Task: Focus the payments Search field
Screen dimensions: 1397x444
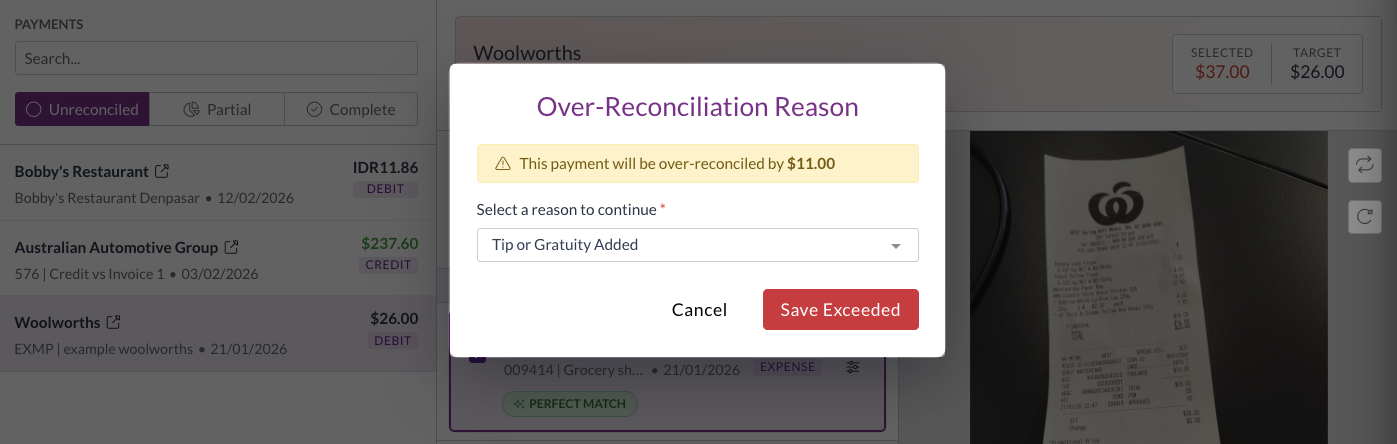Action: [x=216, y=58]
